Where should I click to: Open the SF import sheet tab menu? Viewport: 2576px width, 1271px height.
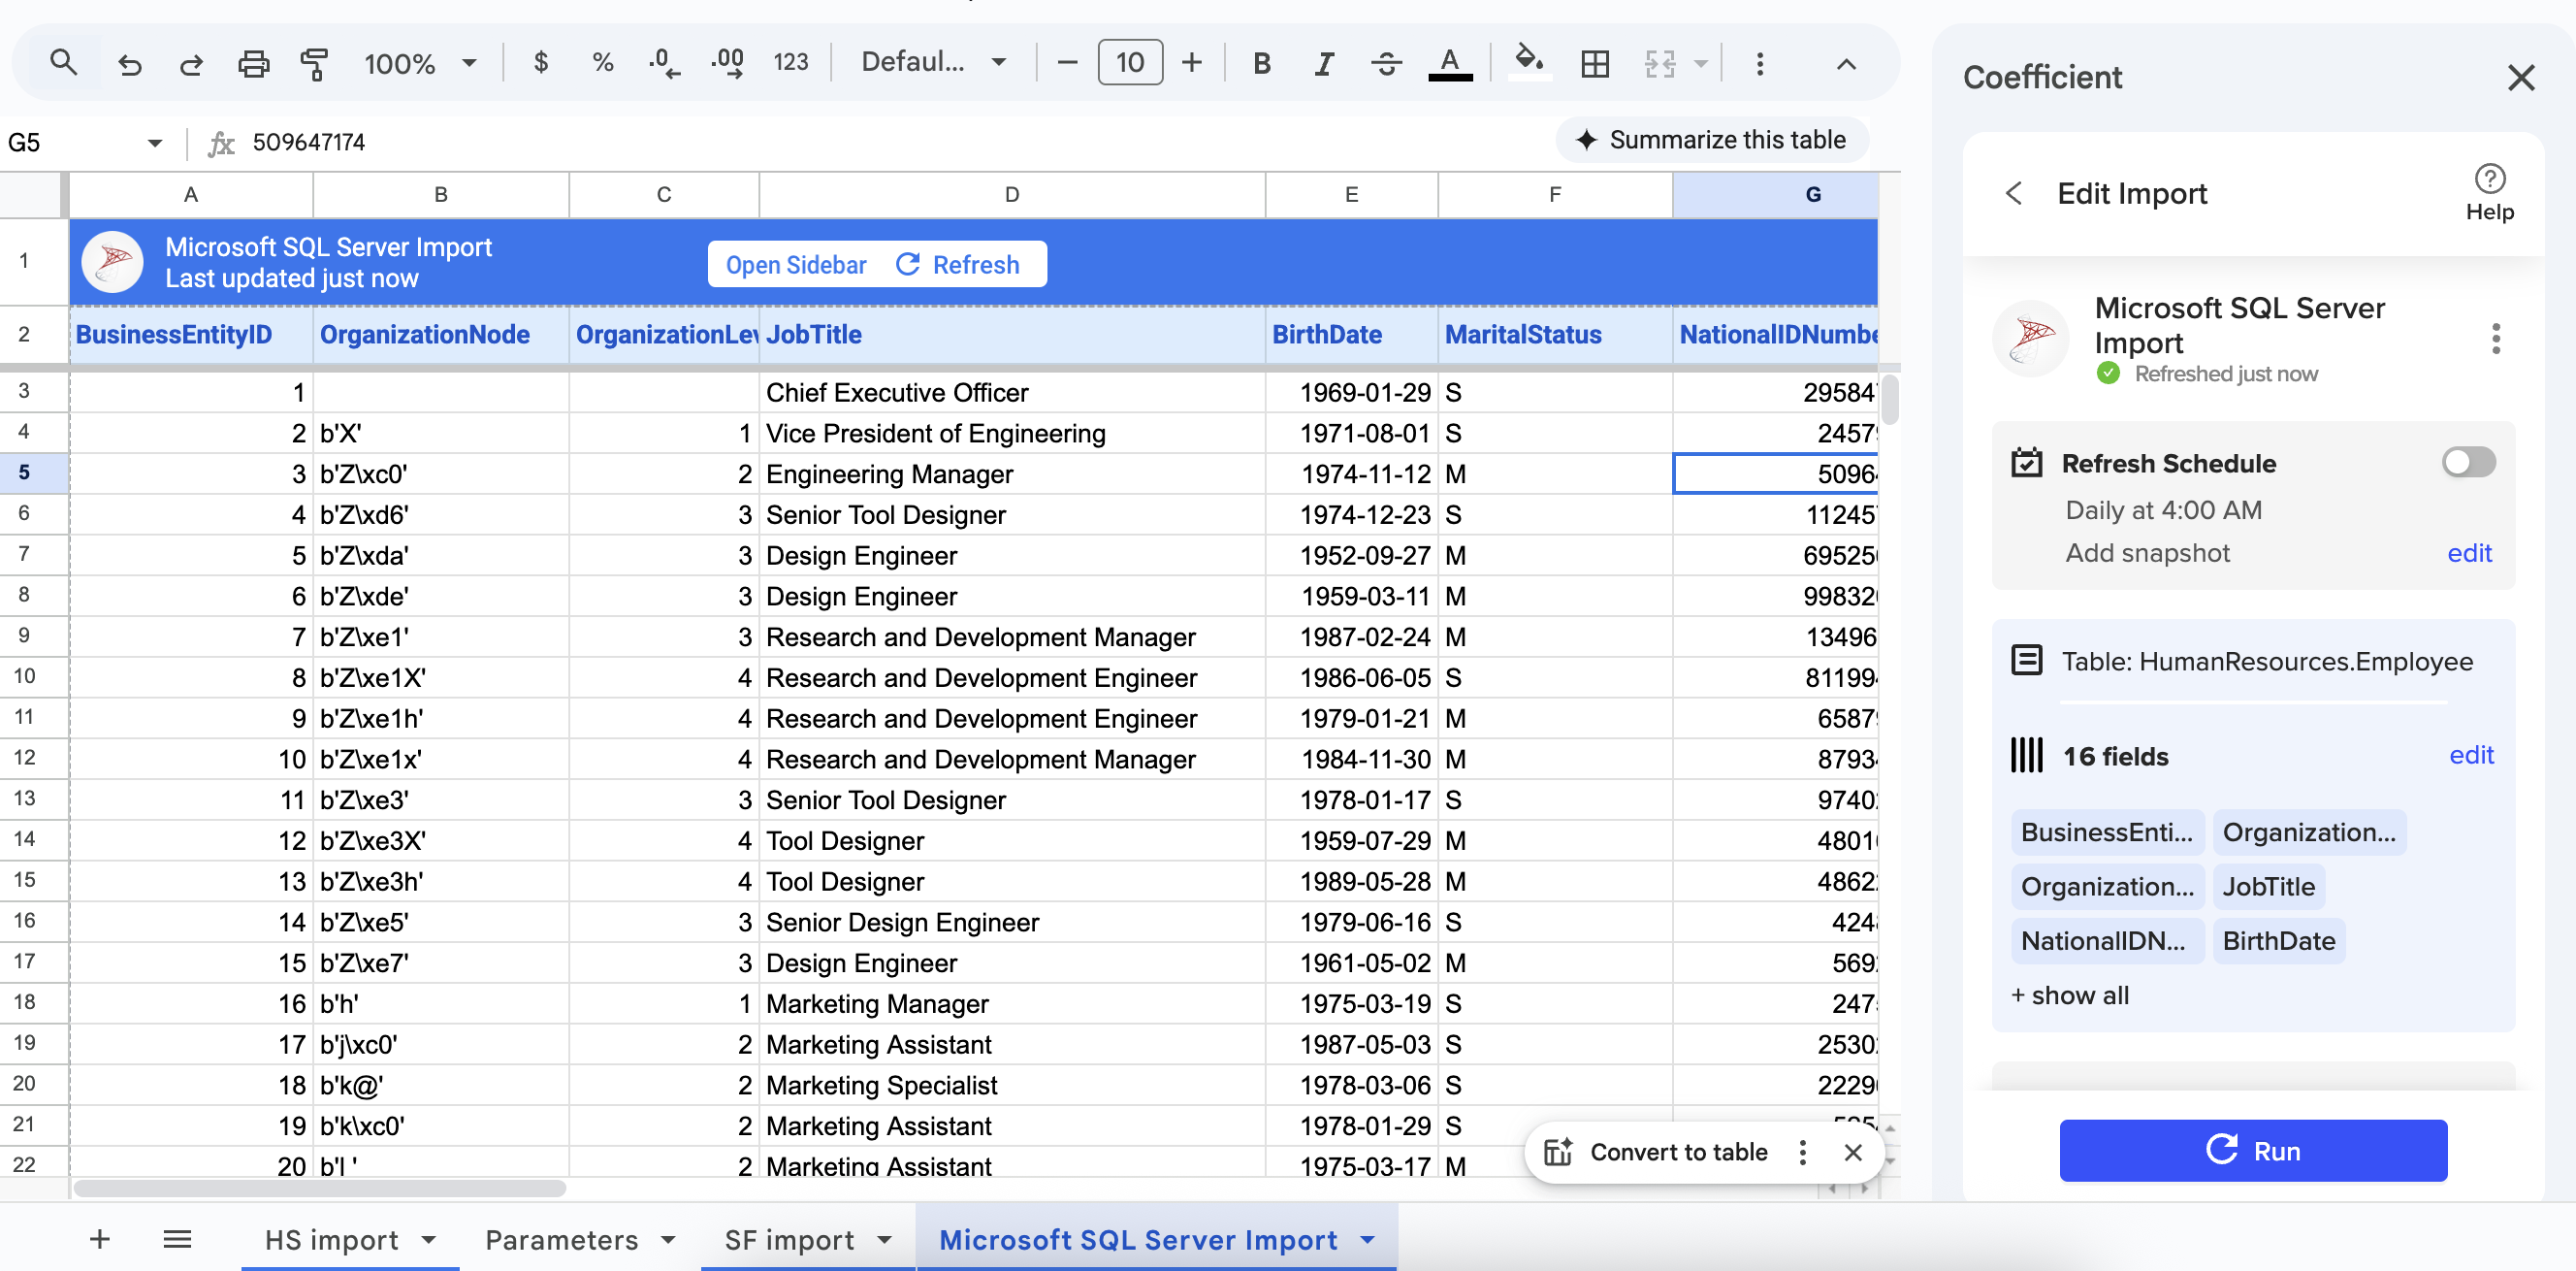click(884, 1239)
